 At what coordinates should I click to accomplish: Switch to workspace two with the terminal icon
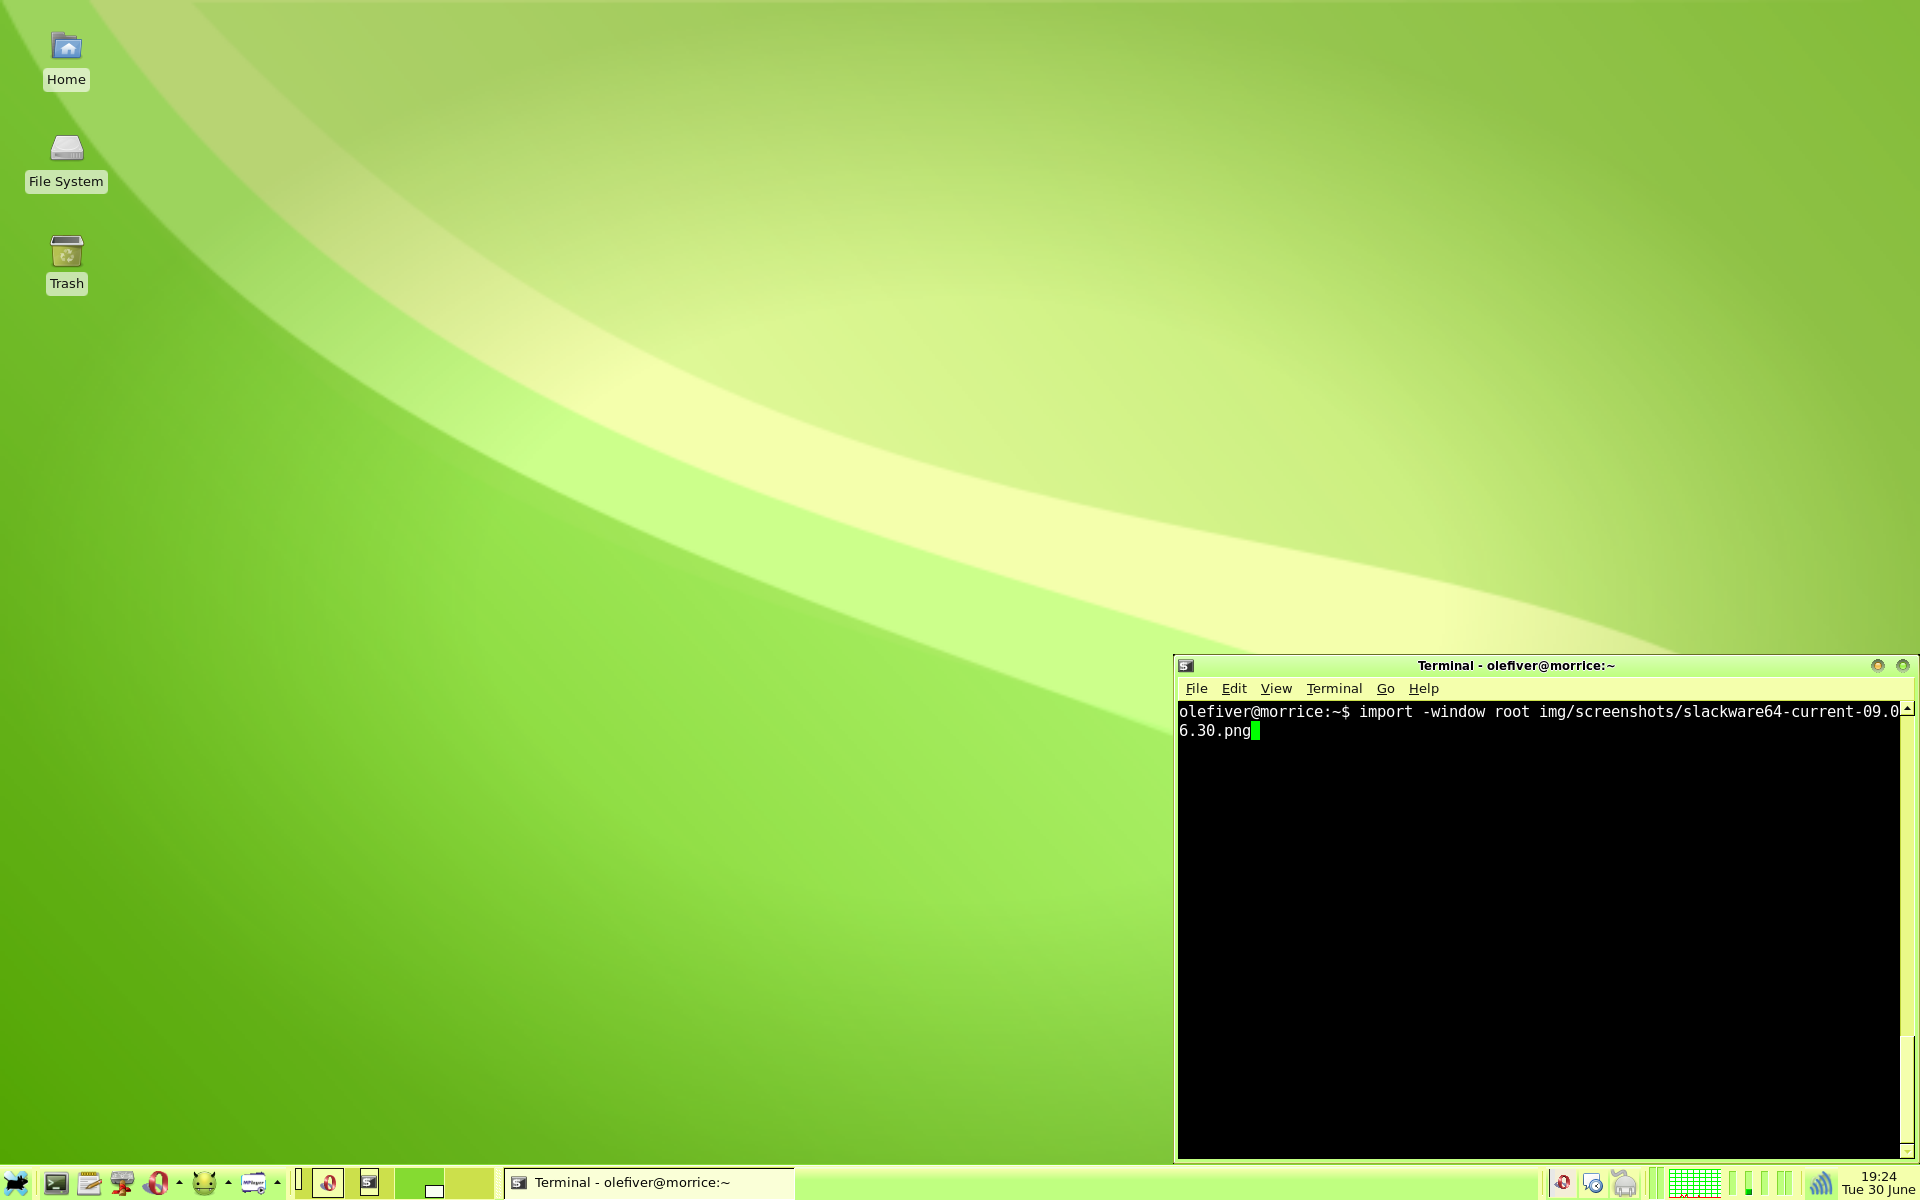pos(369,1183)
